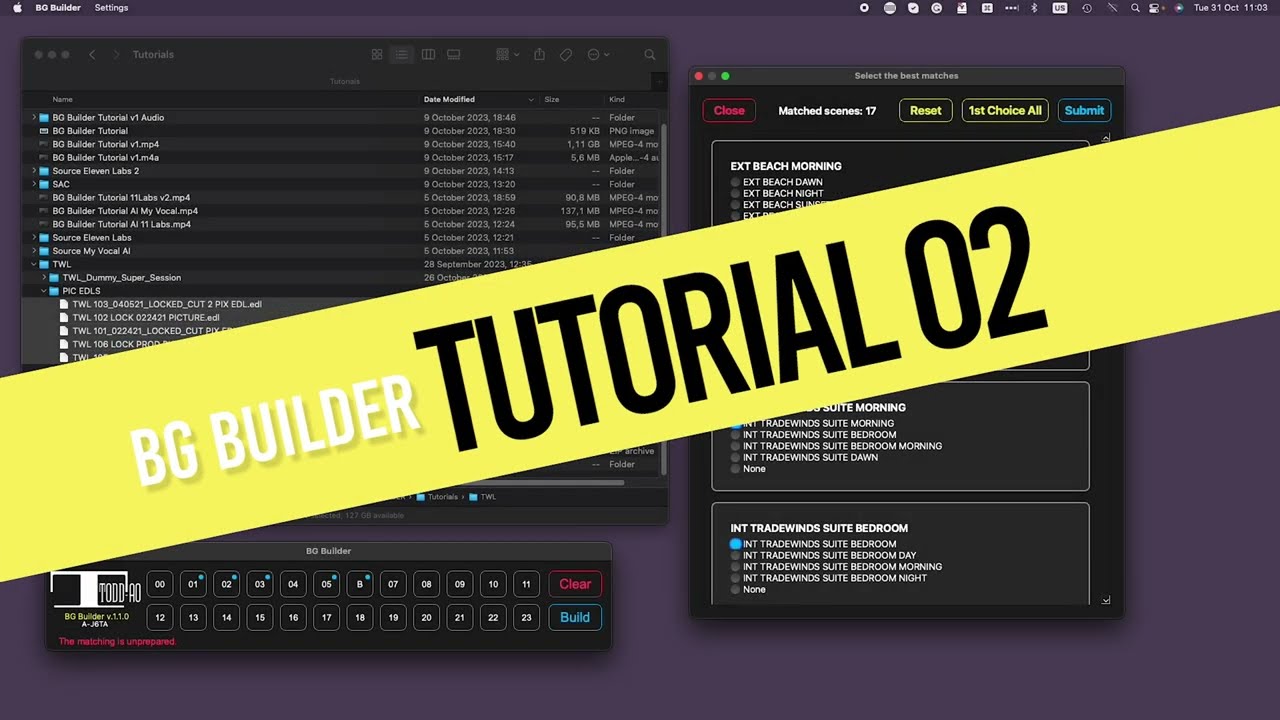Open the US input source menu
This screenshot has width=1280, height=720.
(1059, 8)
